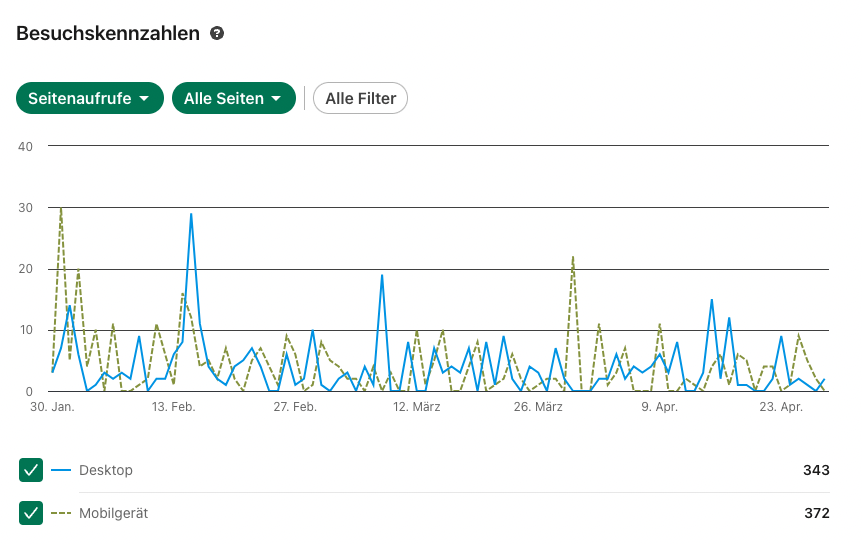Viewport: 862px width, 544px height.
Task: Click the solid blue Desktop legend line
Action: point(62,470)
